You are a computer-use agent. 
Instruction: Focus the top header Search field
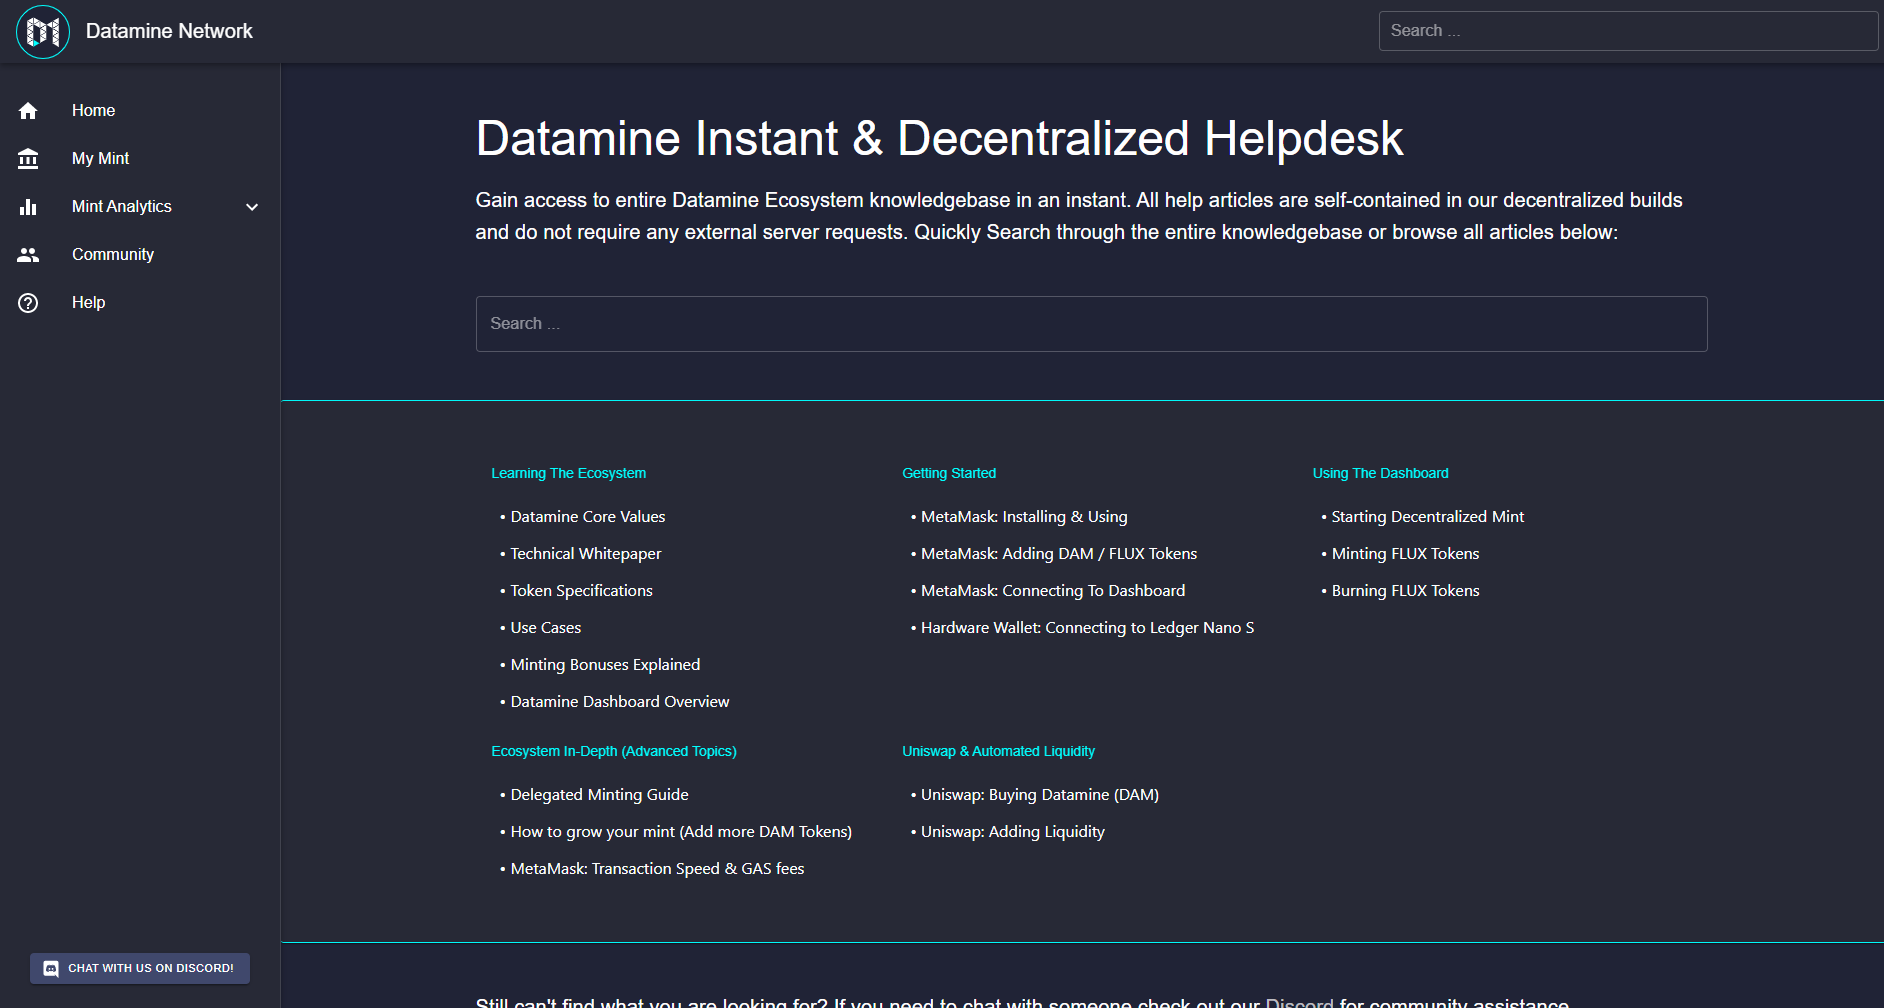(x=1628, y=31)
